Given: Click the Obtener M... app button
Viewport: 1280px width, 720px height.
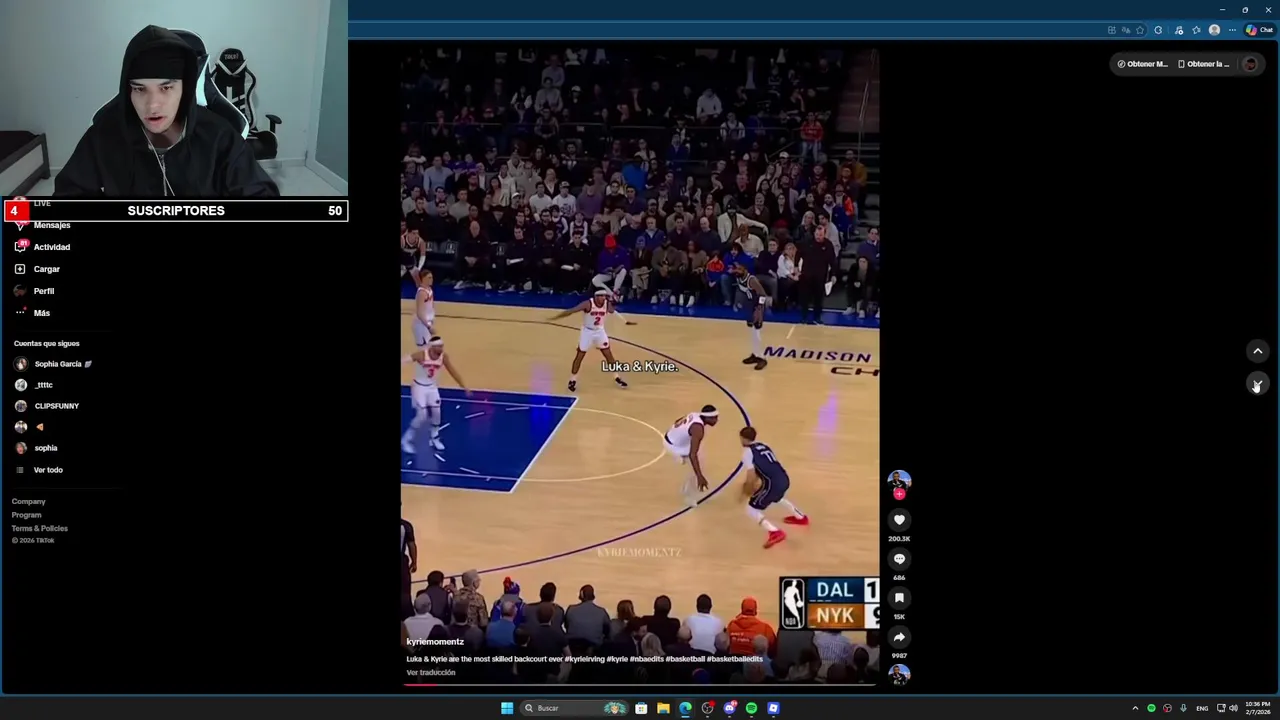Looking at the screenshot, I should [x=1142, y=64].
